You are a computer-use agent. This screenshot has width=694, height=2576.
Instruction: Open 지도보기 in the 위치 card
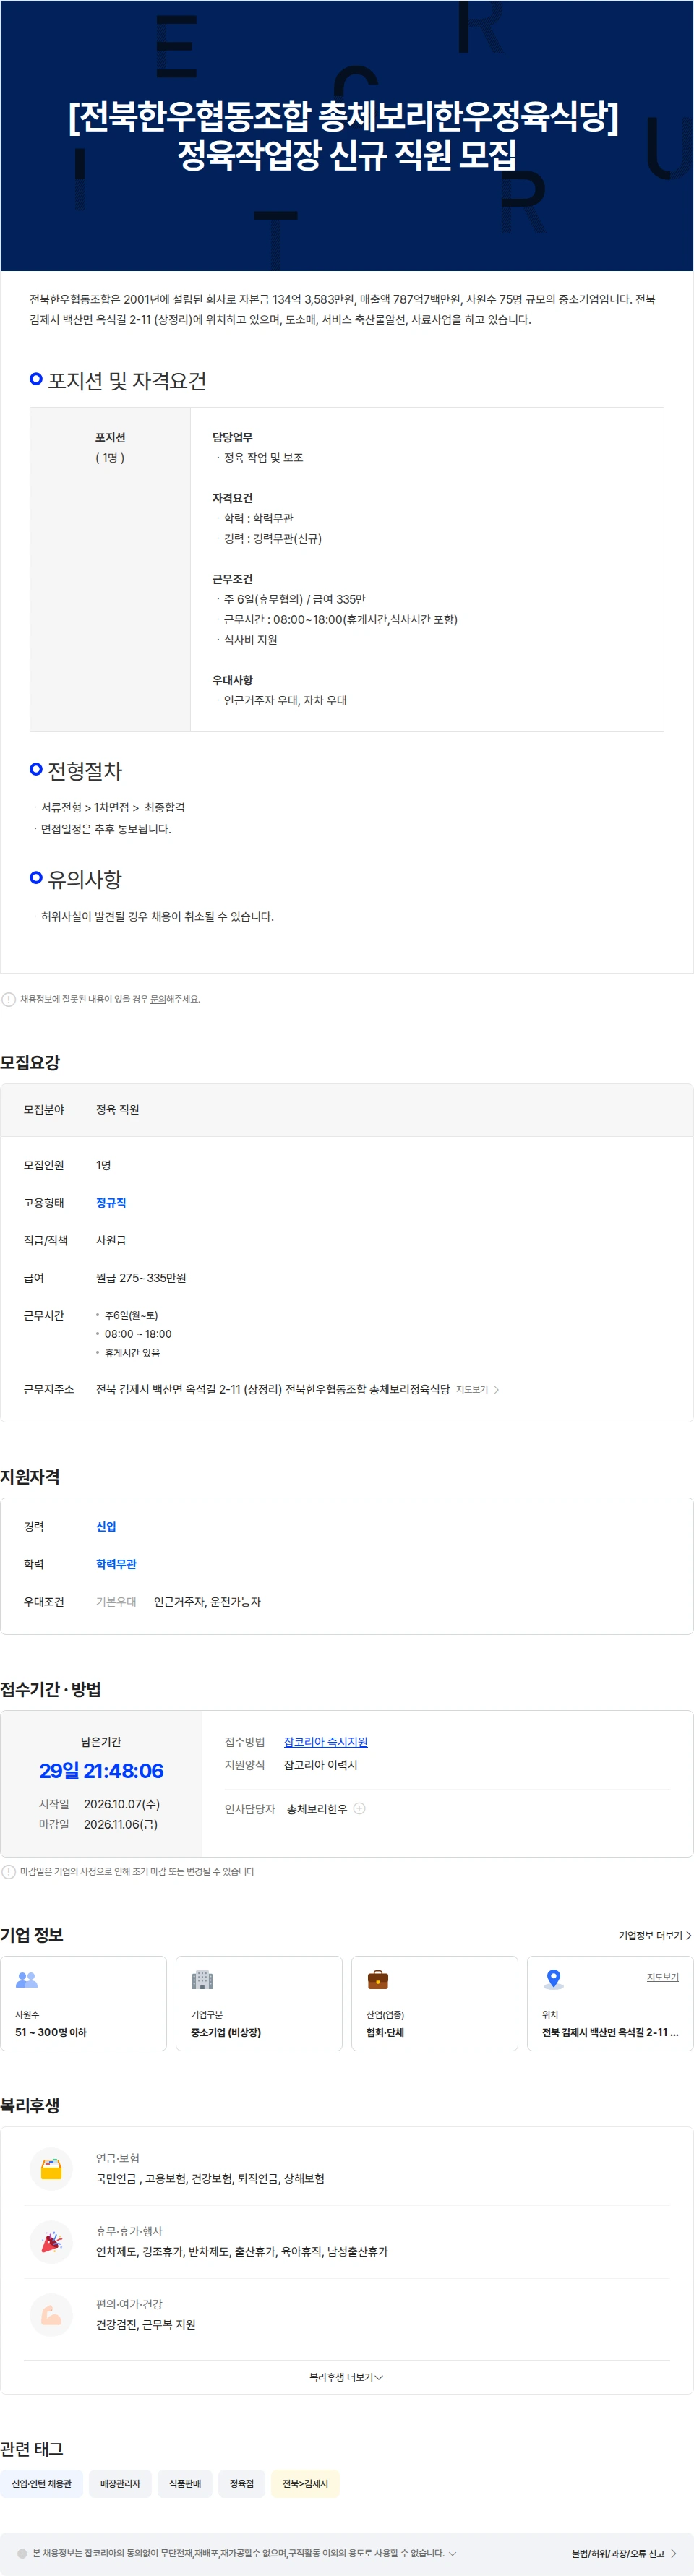tap(663, 1977)
